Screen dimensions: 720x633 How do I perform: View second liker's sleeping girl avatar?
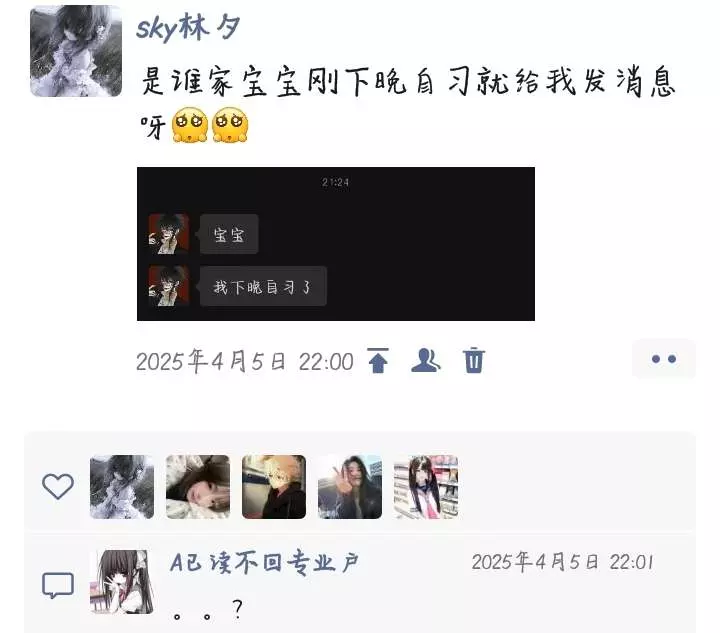click(x=198, y=487)
